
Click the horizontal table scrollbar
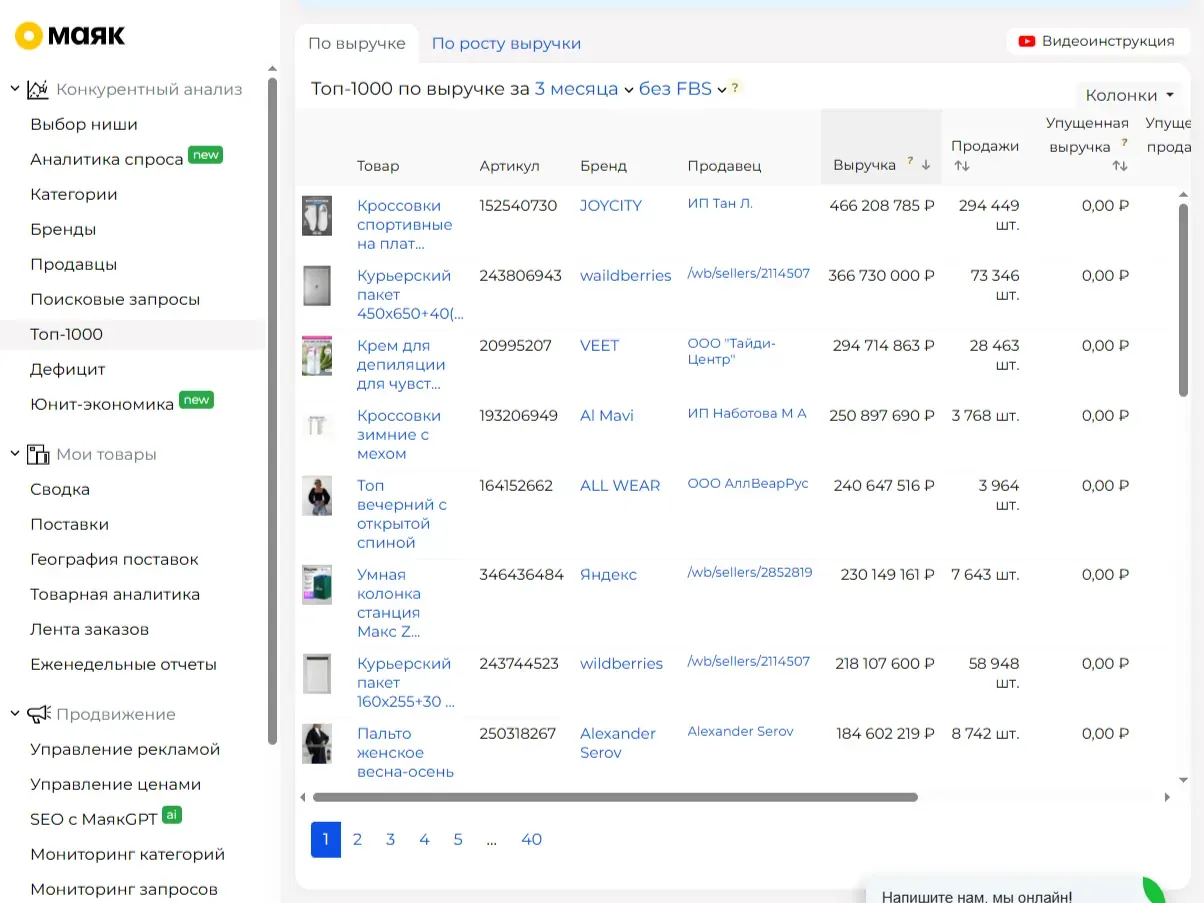615,797
